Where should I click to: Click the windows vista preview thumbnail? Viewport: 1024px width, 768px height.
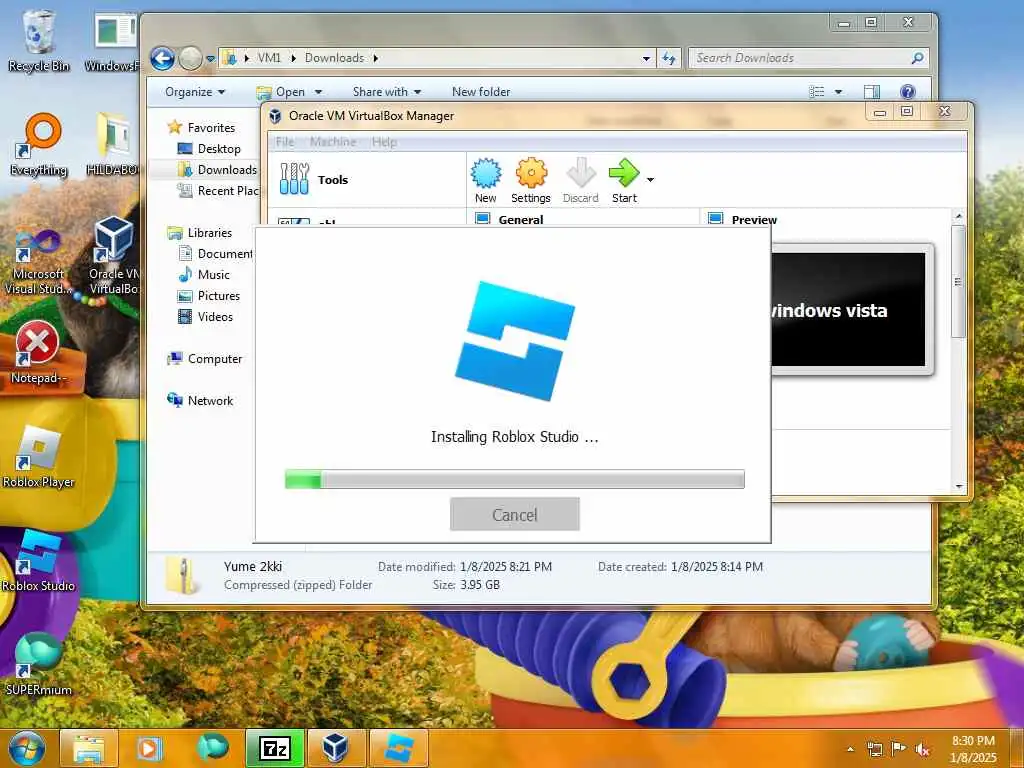849,310
